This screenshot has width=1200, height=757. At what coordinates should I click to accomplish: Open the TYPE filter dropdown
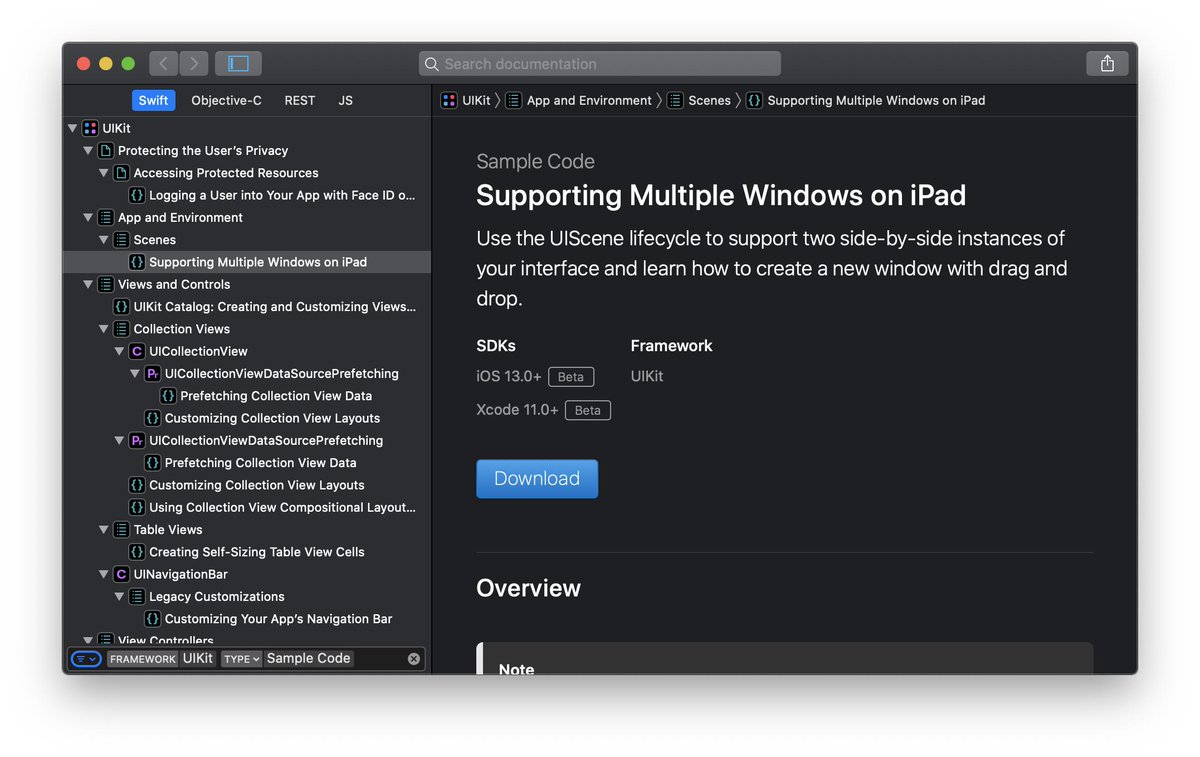click(x=241, y=658)
